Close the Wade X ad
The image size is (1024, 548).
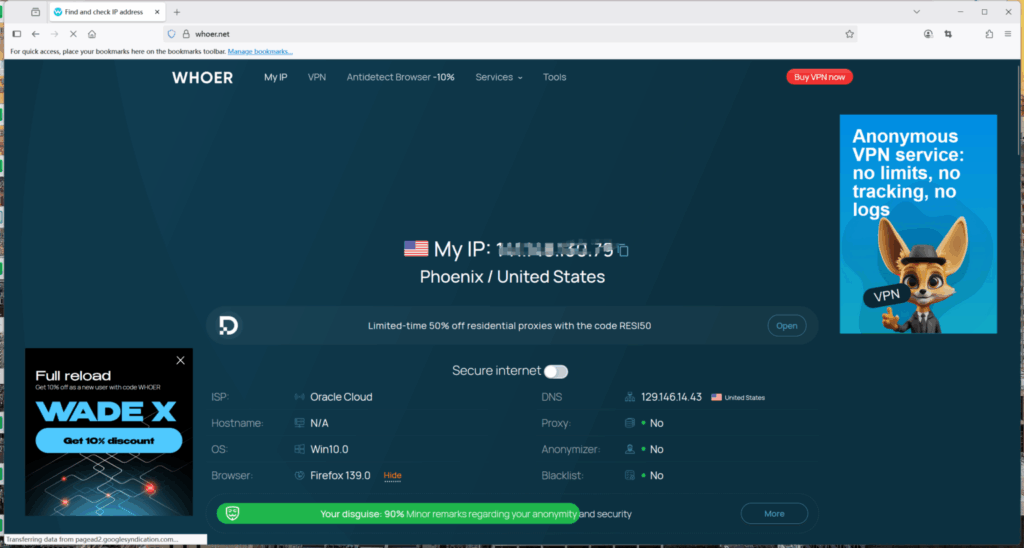tap(180, 361)
